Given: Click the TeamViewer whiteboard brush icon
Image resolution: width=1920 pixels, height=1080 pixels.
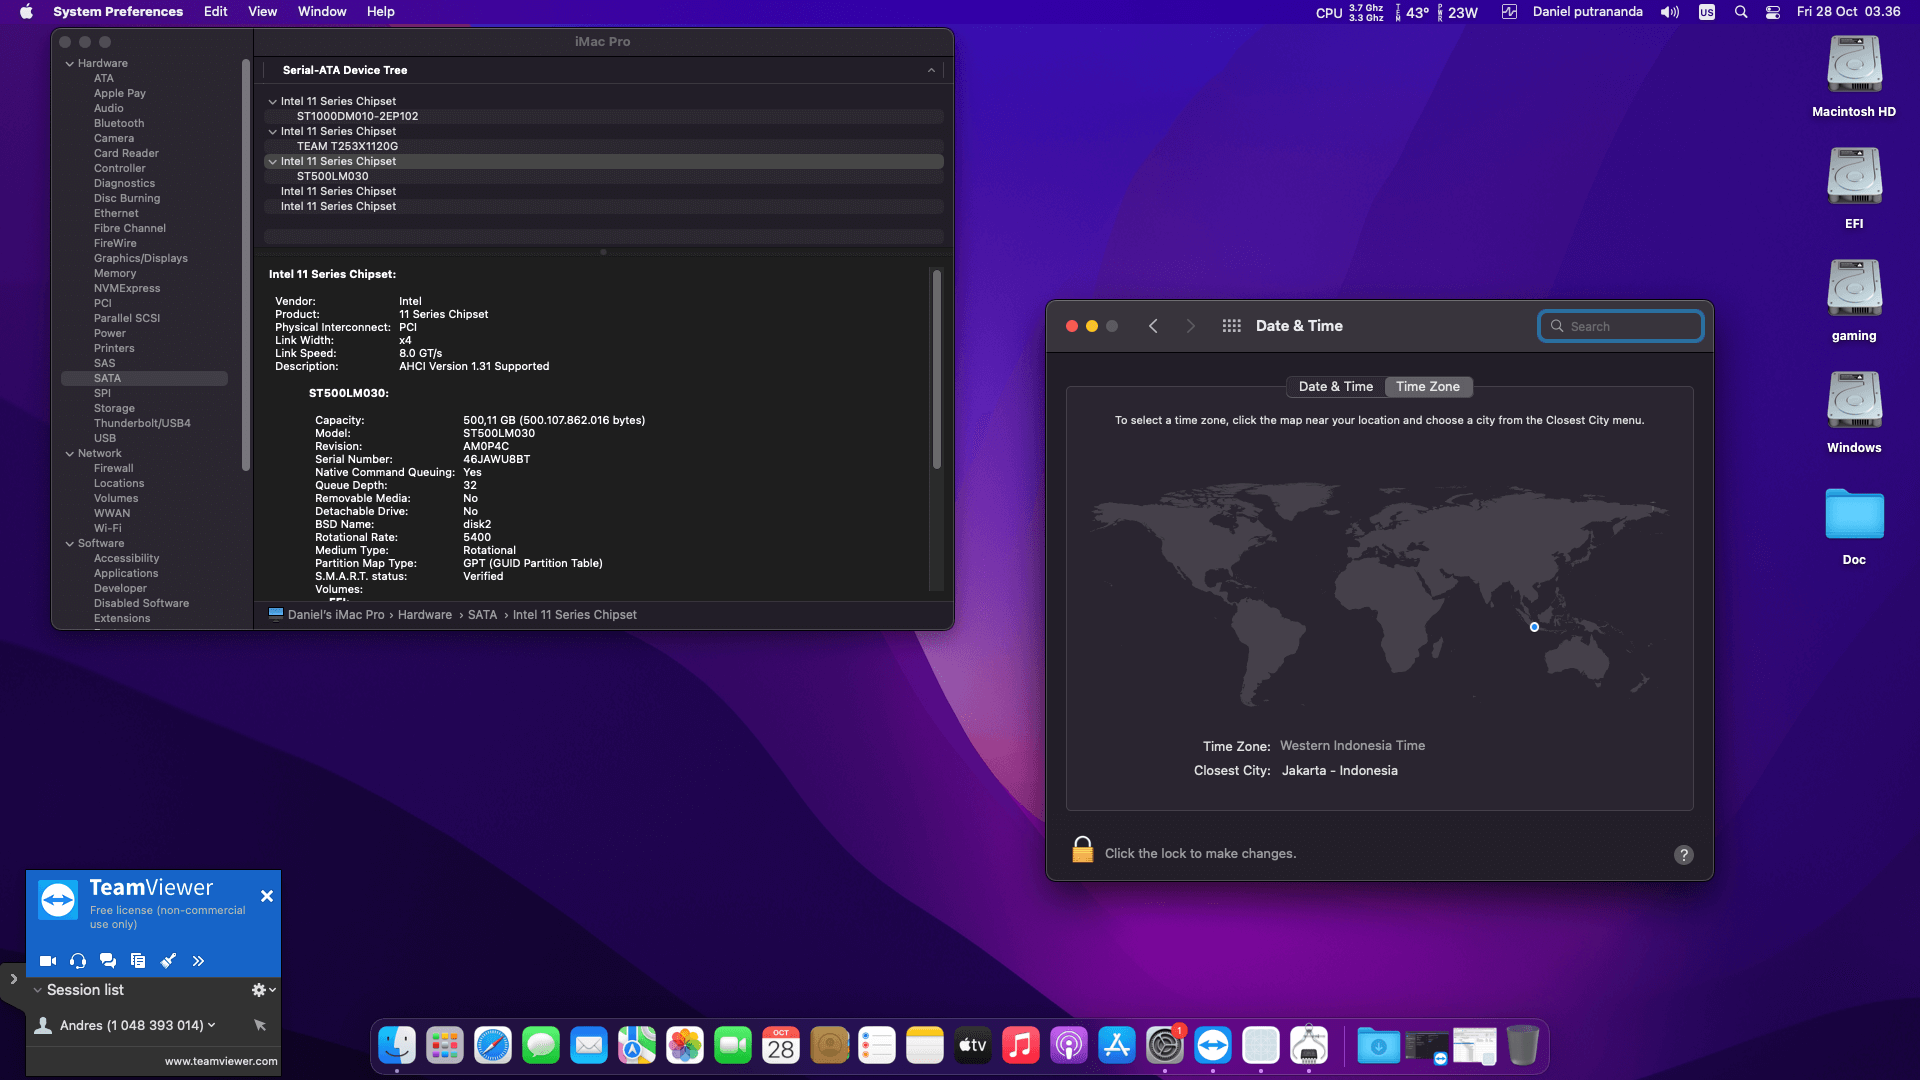Looking at the screenshot, I should coord(168,961).
